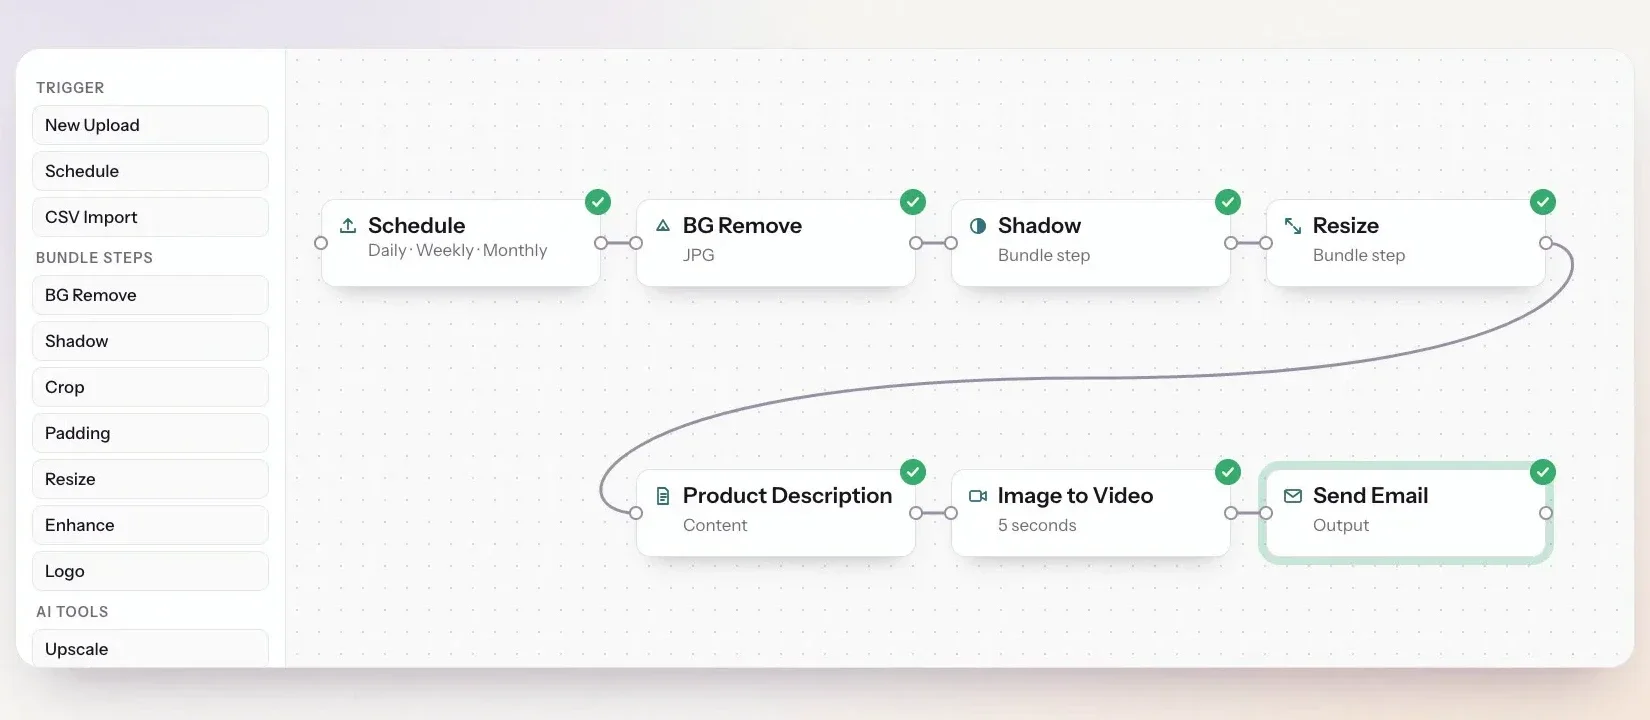Viewport: 1650px width, 720px height.
Task: Click the "Daily · Weekly · Monthly" subtitle text
Action: [458, 250]
